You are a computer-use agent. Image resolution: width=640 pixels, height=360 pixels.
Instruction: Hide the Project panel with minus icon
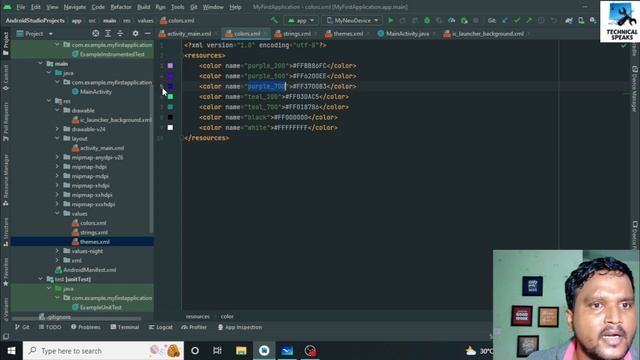[x=148, y=33]
